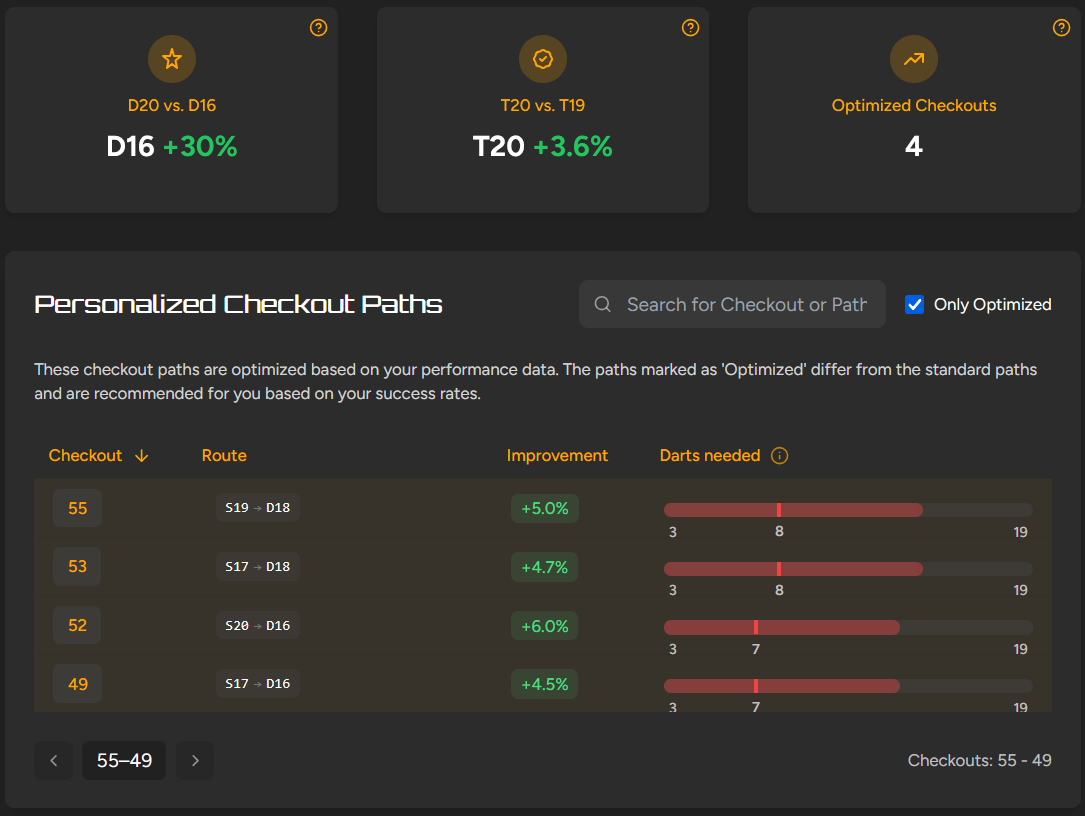This screenshot has height=816, width=1085.
Task: Click the info icon next to Darts needed
Action: (779, 455)
